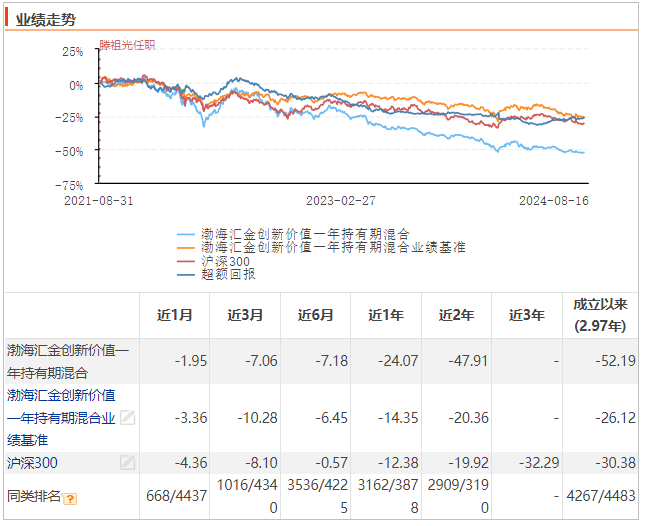This screenshot has width=646, height=526.
Task: Select the 近6月 column header
Action: [x=316, y=315]
